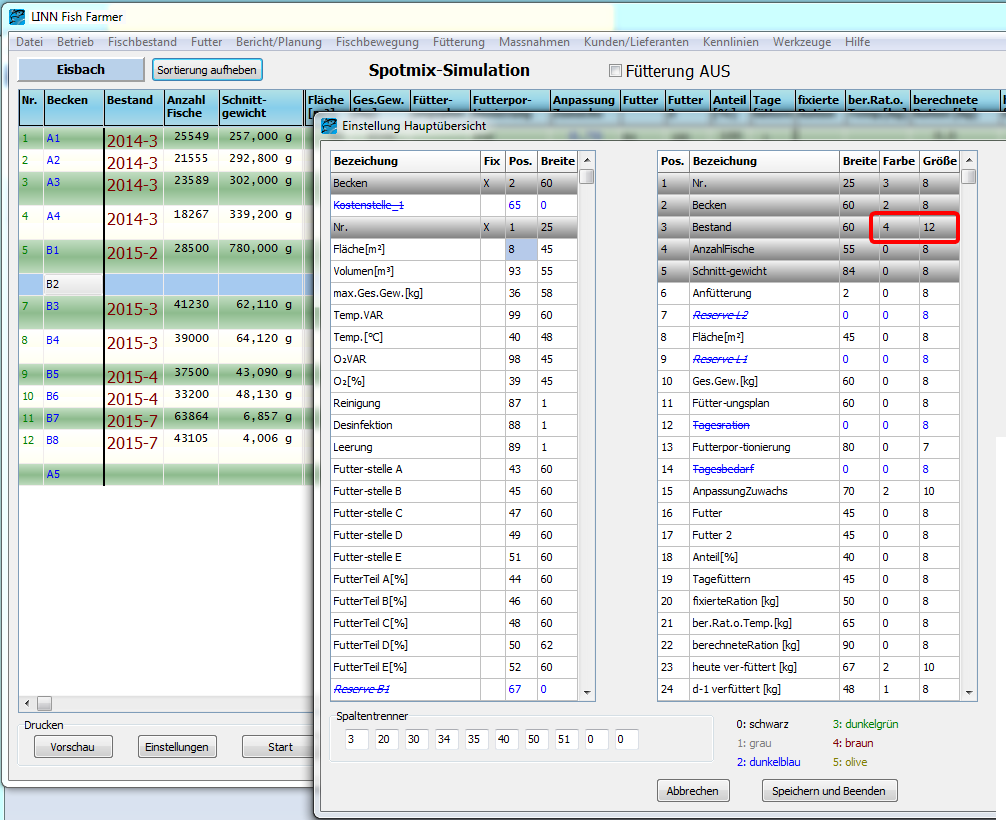Click the Fix cell of Becken row
1006x820 pixels.
pyautogui.click(x=493, y=183)
